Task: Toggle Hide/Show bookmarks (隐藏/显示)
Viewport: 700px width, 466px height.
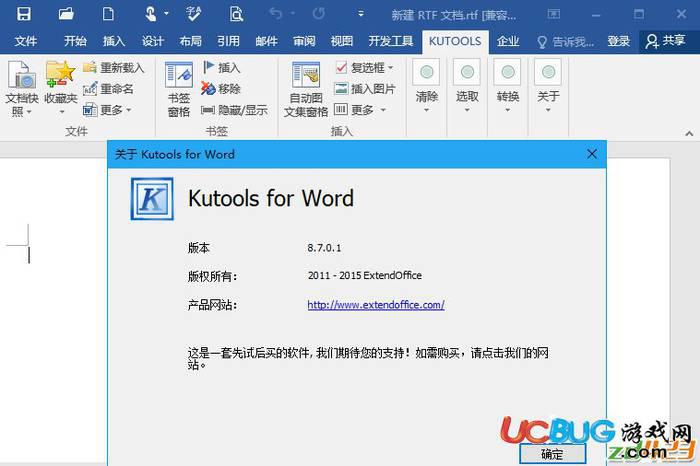Action: [x=234, y=110]
